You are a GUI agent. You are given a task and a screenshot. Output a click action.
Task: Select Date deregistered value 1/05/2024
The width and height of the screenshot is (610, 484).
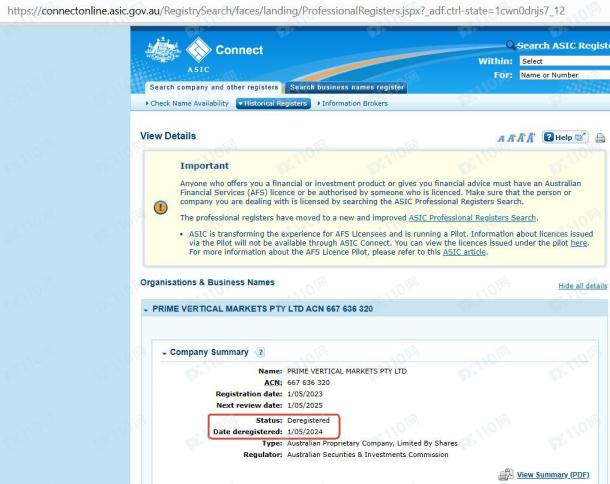point(305,432)
